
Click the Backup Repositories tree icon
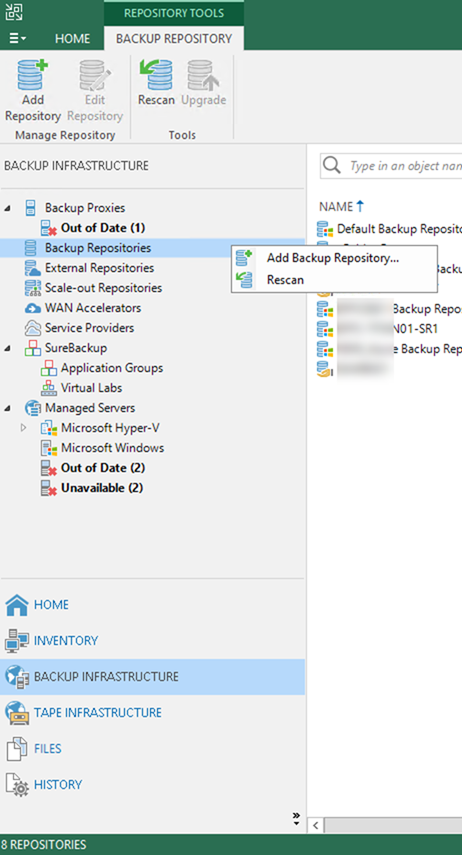point(32,248)
